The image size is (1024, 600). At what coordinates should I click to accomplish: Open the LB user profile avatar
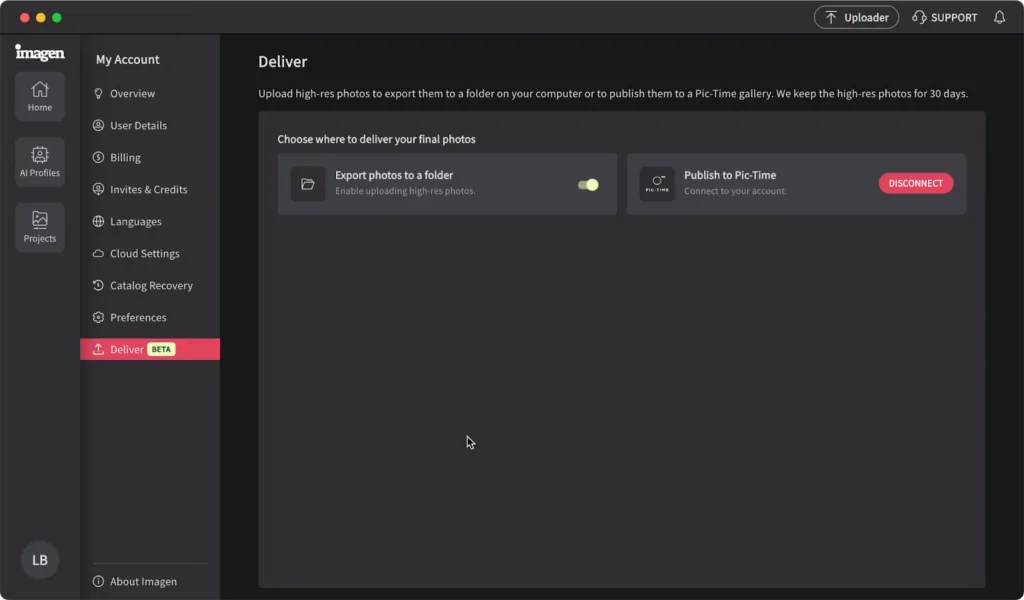point(40,560)
